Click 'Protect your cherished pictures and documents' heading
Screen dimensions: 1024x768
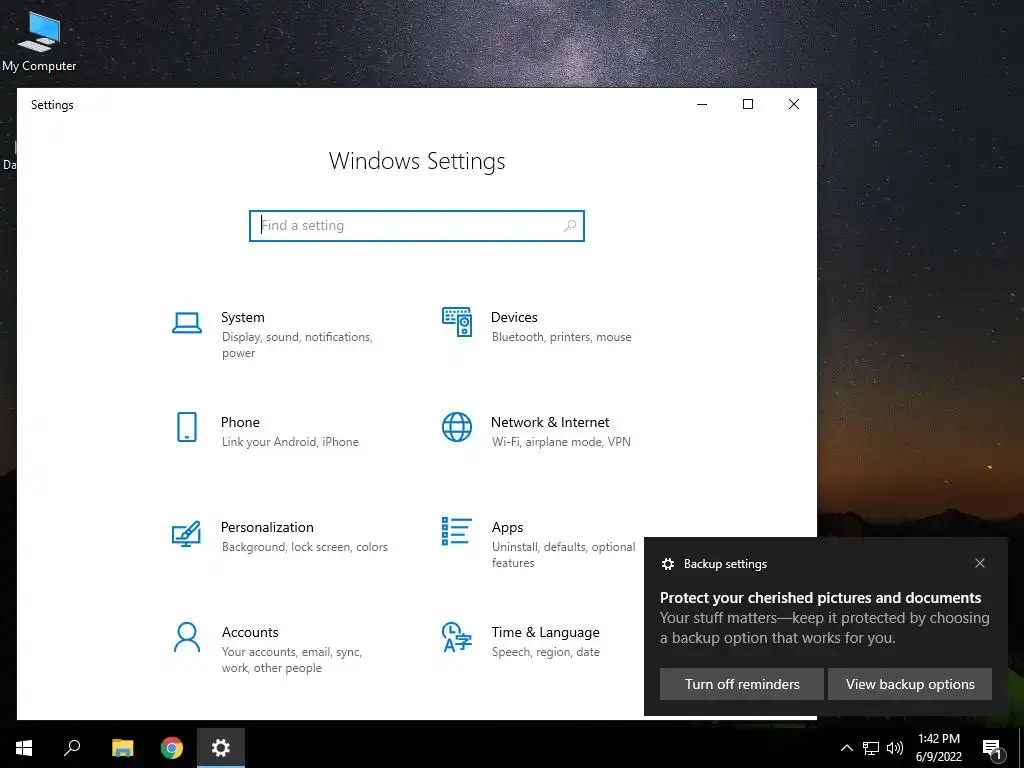tap(820, 598)
